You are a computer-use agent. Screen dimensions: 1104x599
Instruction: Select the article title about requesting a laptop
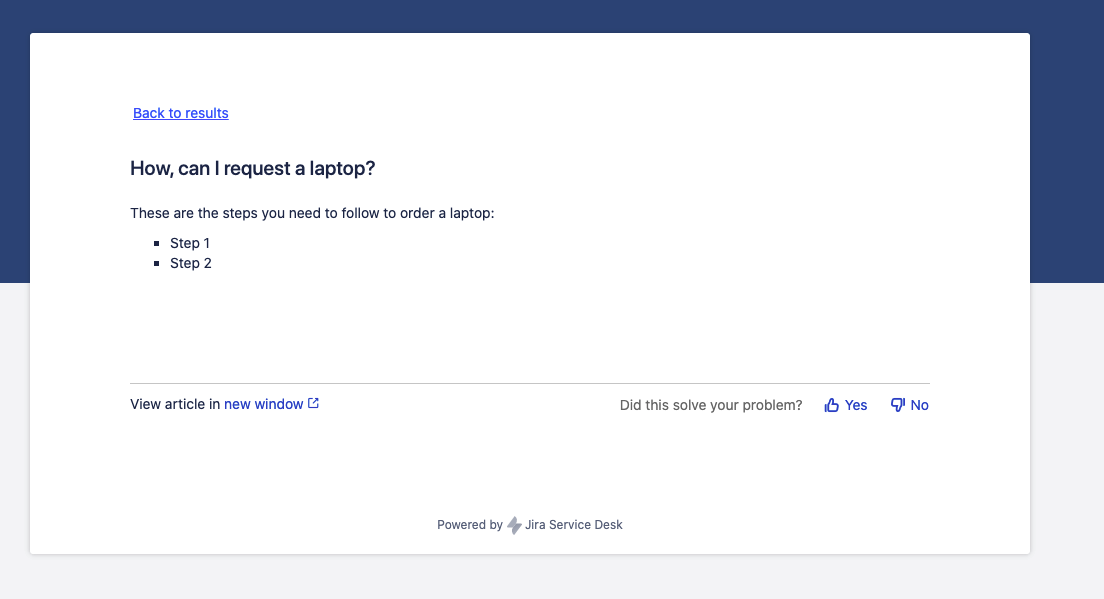253,168
